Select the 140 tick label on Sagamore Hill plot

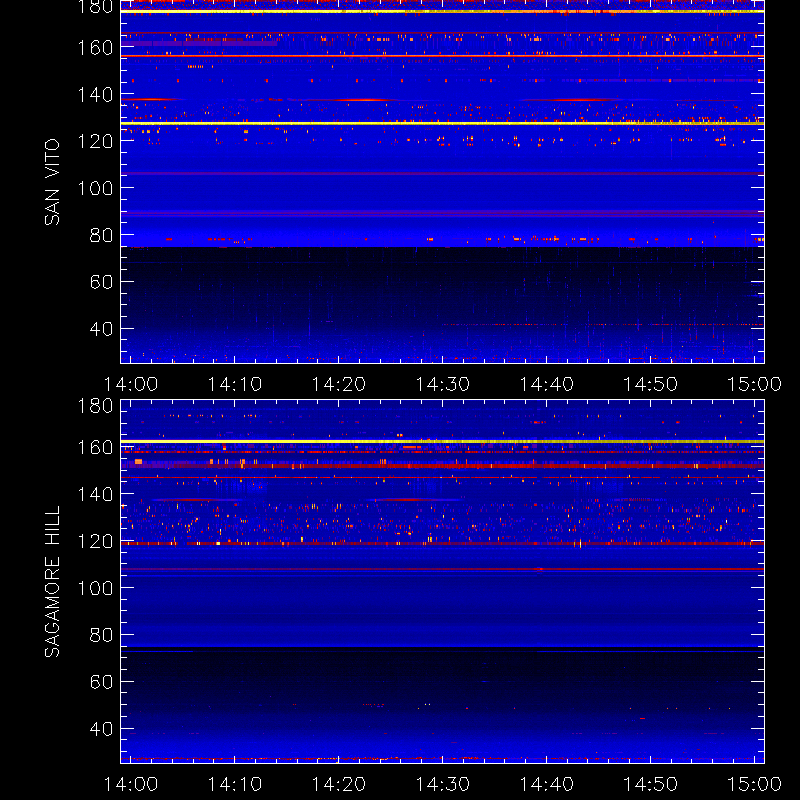coord(95,494)
